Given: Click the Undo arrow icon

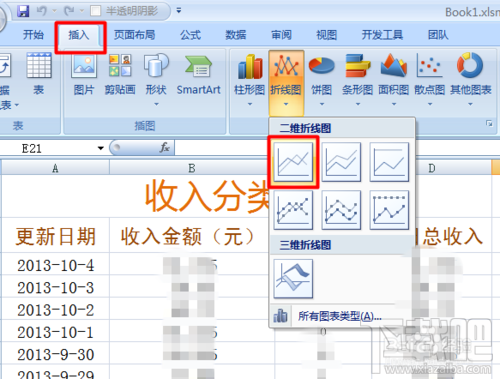Looking at the screenshot, I should point(42,11).
